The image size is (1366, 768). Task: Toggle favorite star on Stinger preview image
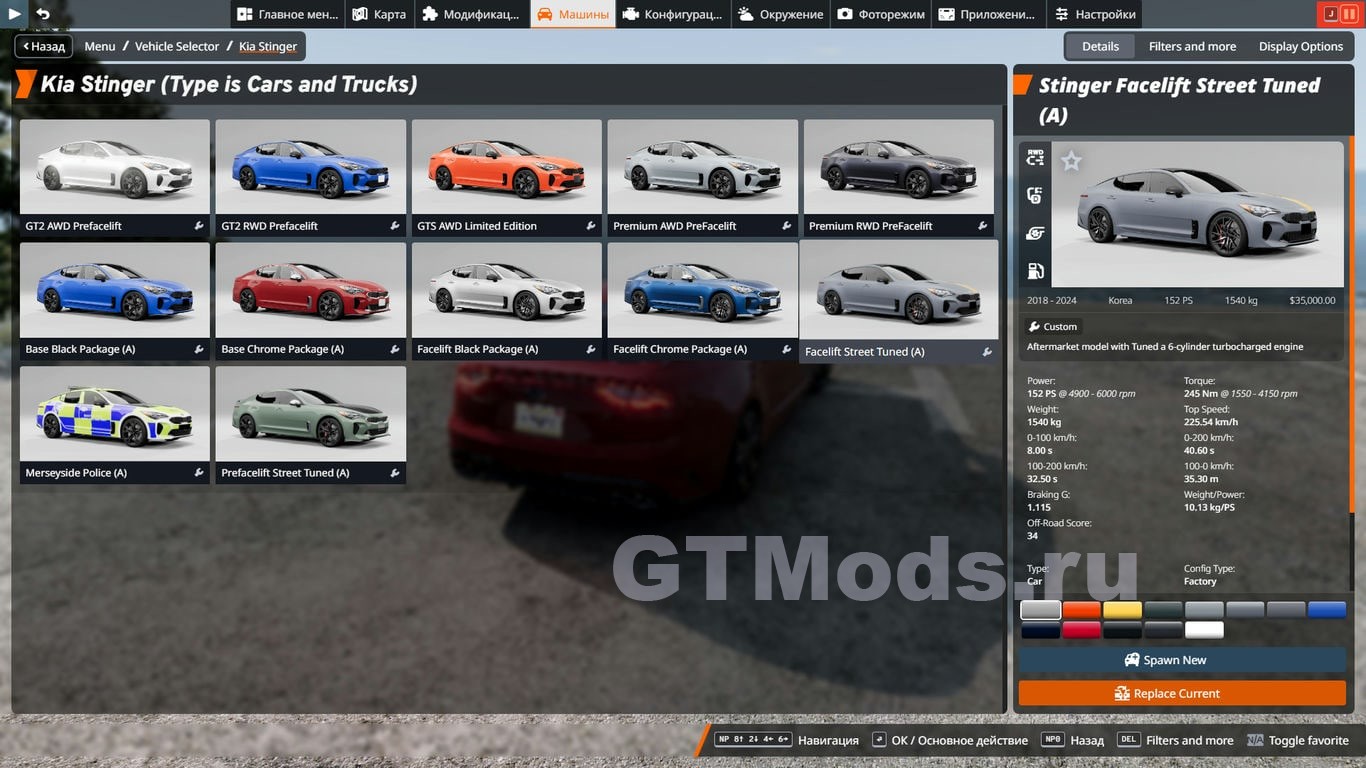1071,161
